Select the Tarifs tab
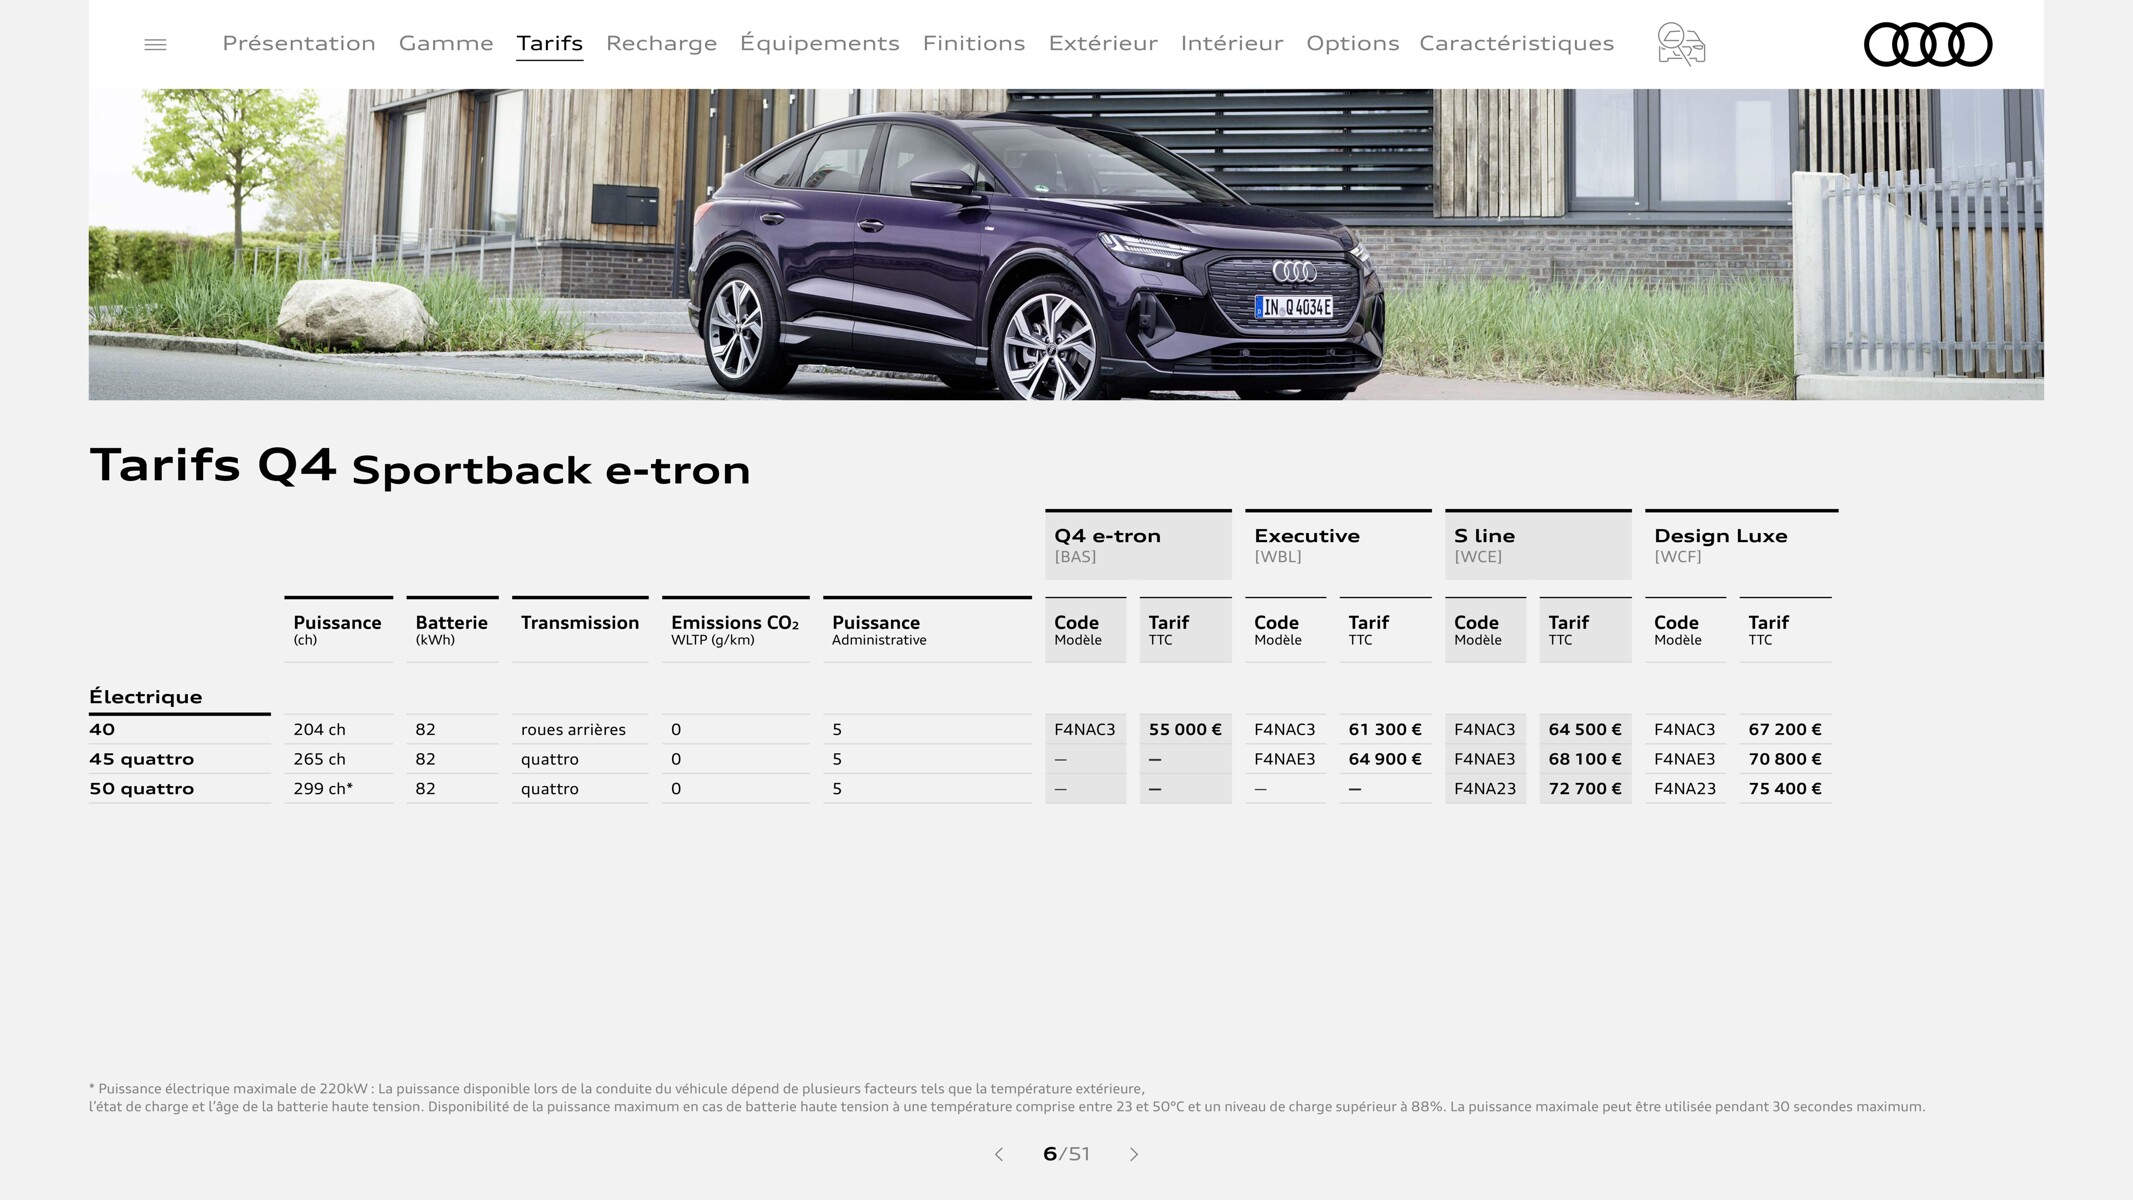This screenshot has width=2133, height=1200. 550,44
